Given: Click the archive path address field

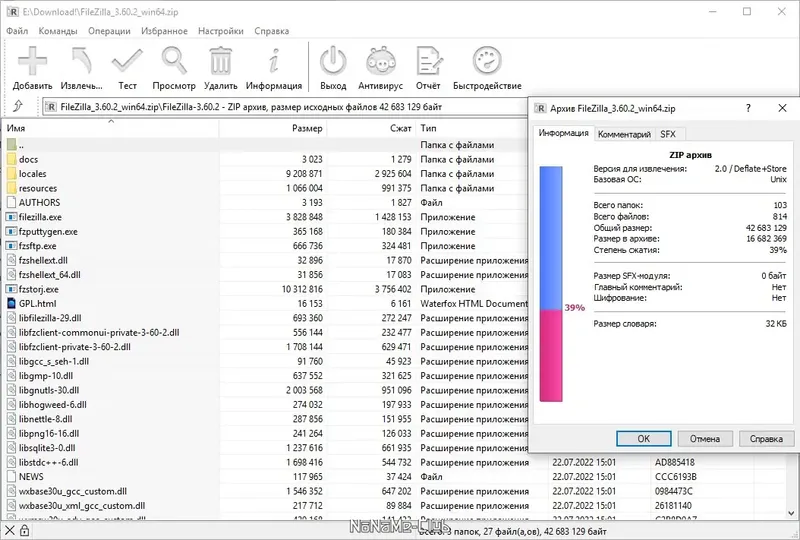Looking at the screenshot, I should pyautogui.click(x=286, y=107).
